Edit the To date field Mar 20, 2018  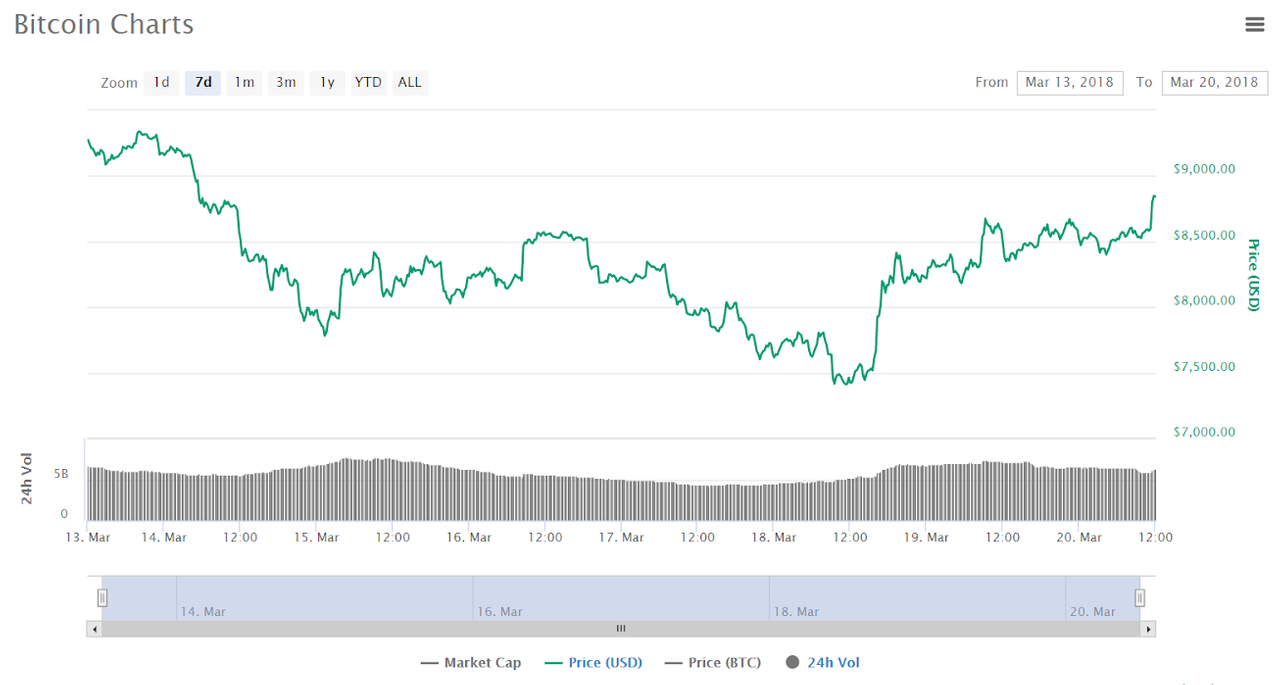[x=1214, y=82]
